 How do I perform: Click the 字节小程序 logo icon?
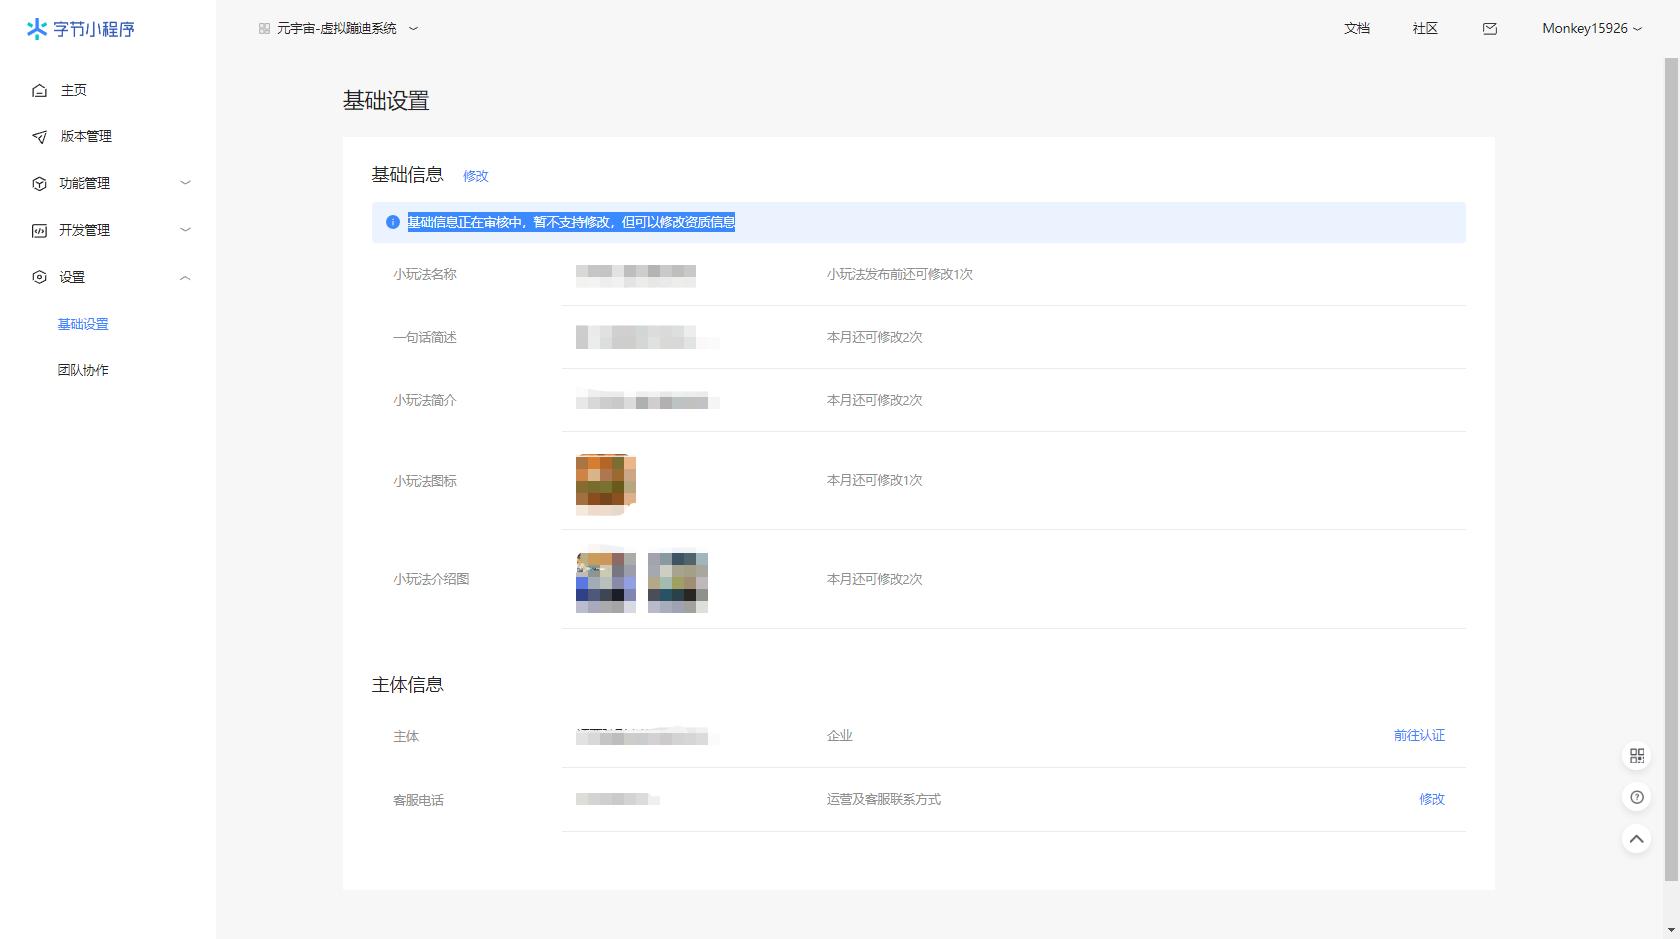coord(37,29)
